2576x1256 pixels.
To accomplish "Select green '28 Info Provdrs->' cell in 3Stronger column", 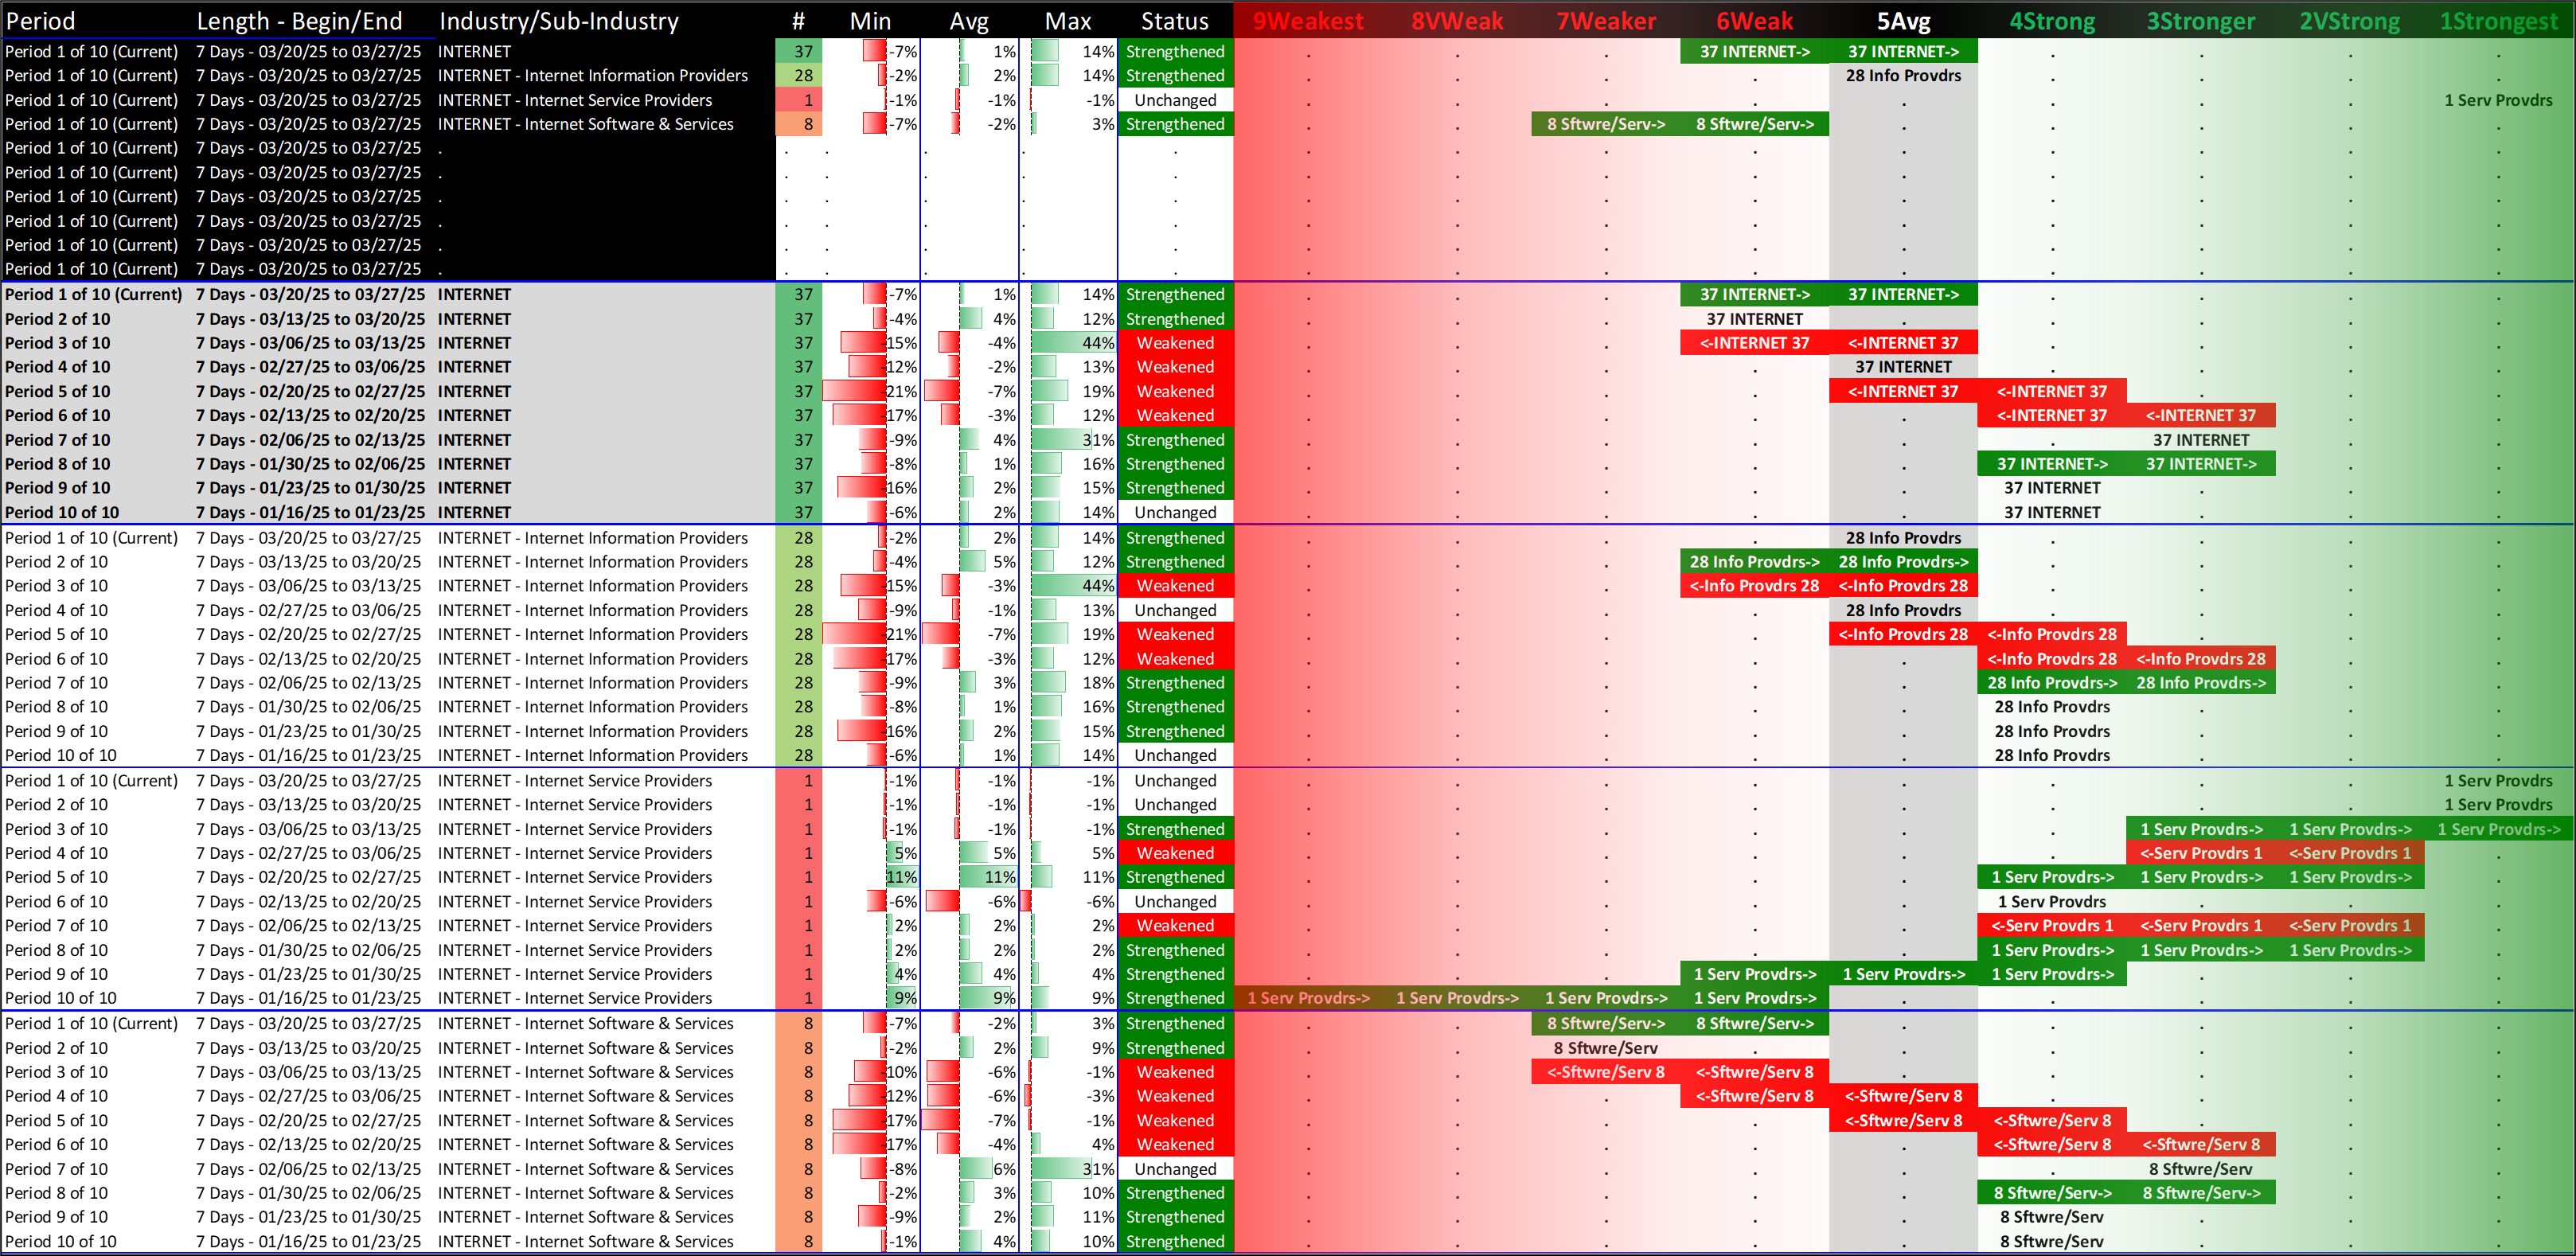I will [2200, 683].
